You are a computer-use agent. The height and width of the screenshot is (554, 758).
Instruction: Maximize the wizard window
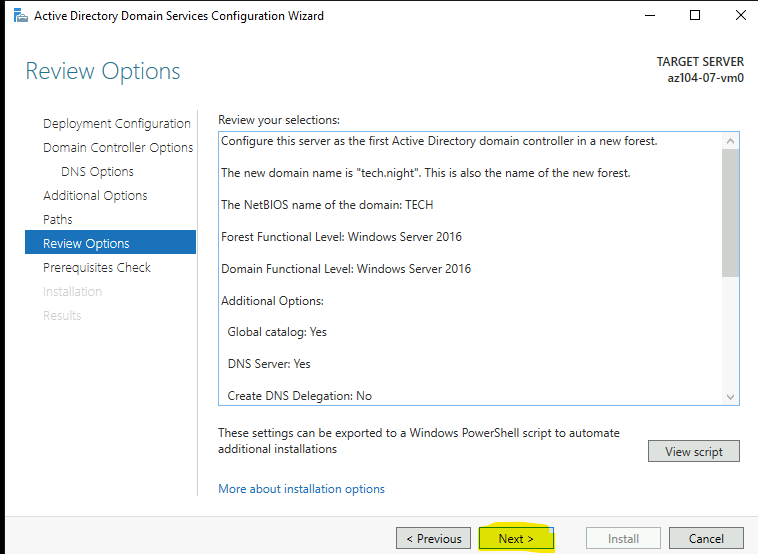(695, 15)
